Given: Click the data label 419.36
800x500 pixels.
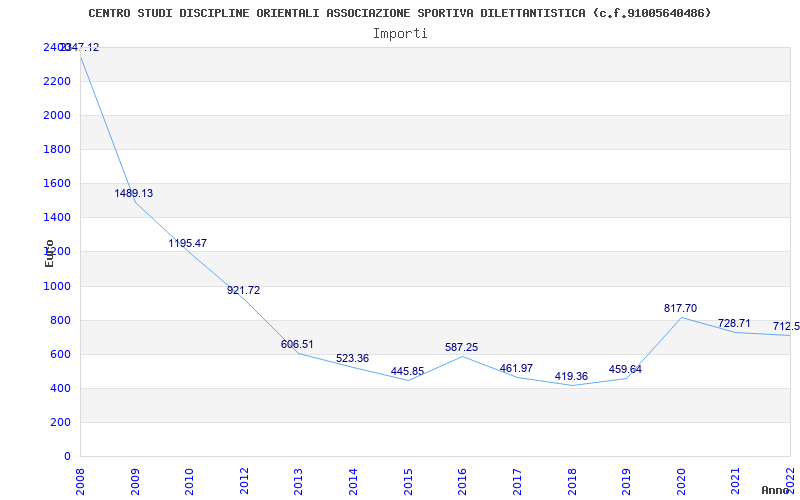Looking at the screenshot, I should click(571, 377).
